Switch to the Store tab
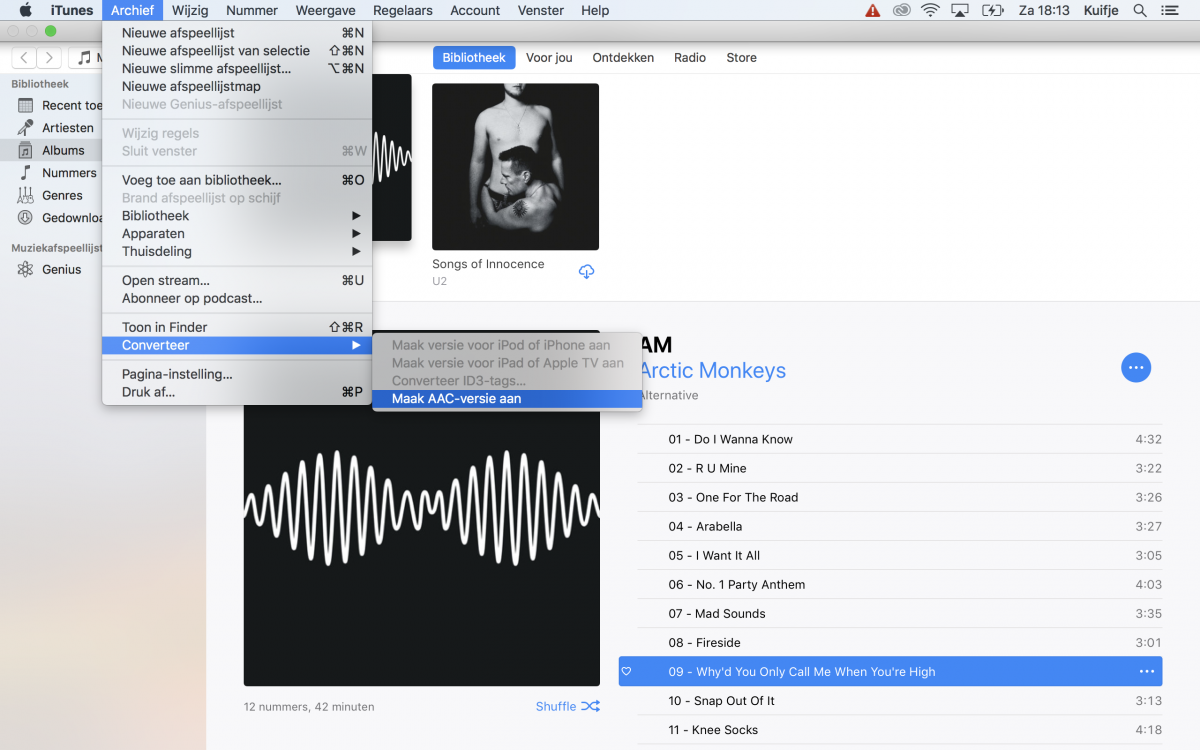This screenshot has width=1200, height=750. point(741,58)
